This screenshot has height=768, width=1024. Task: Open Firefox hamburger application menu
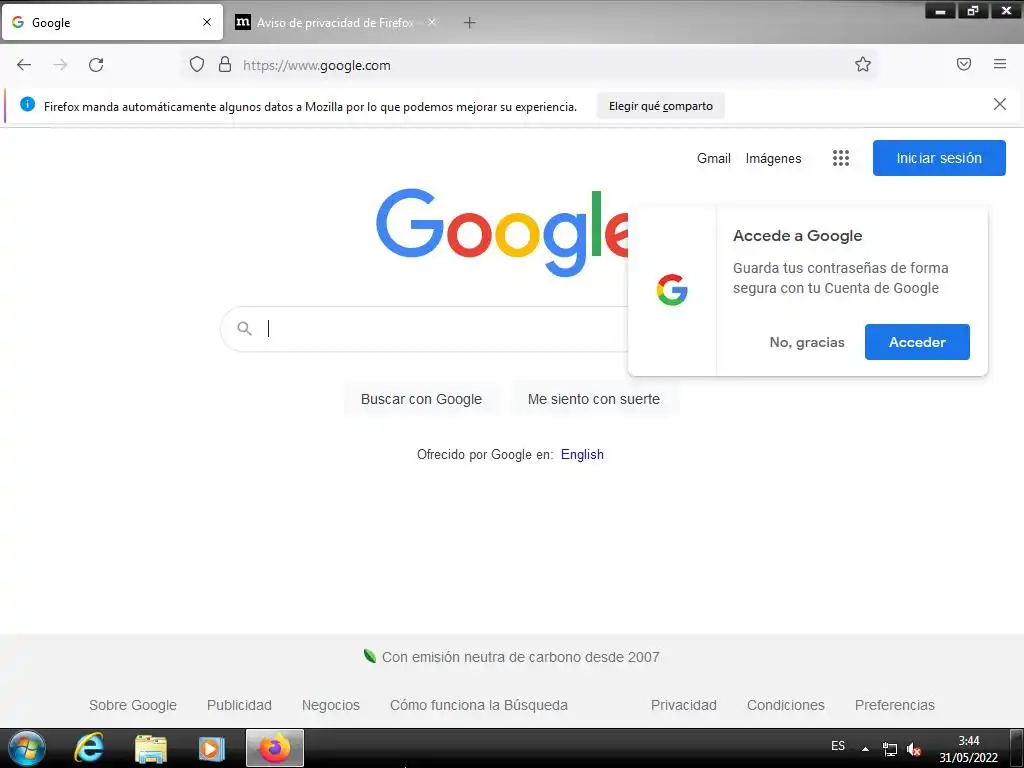pos(1000,64)
